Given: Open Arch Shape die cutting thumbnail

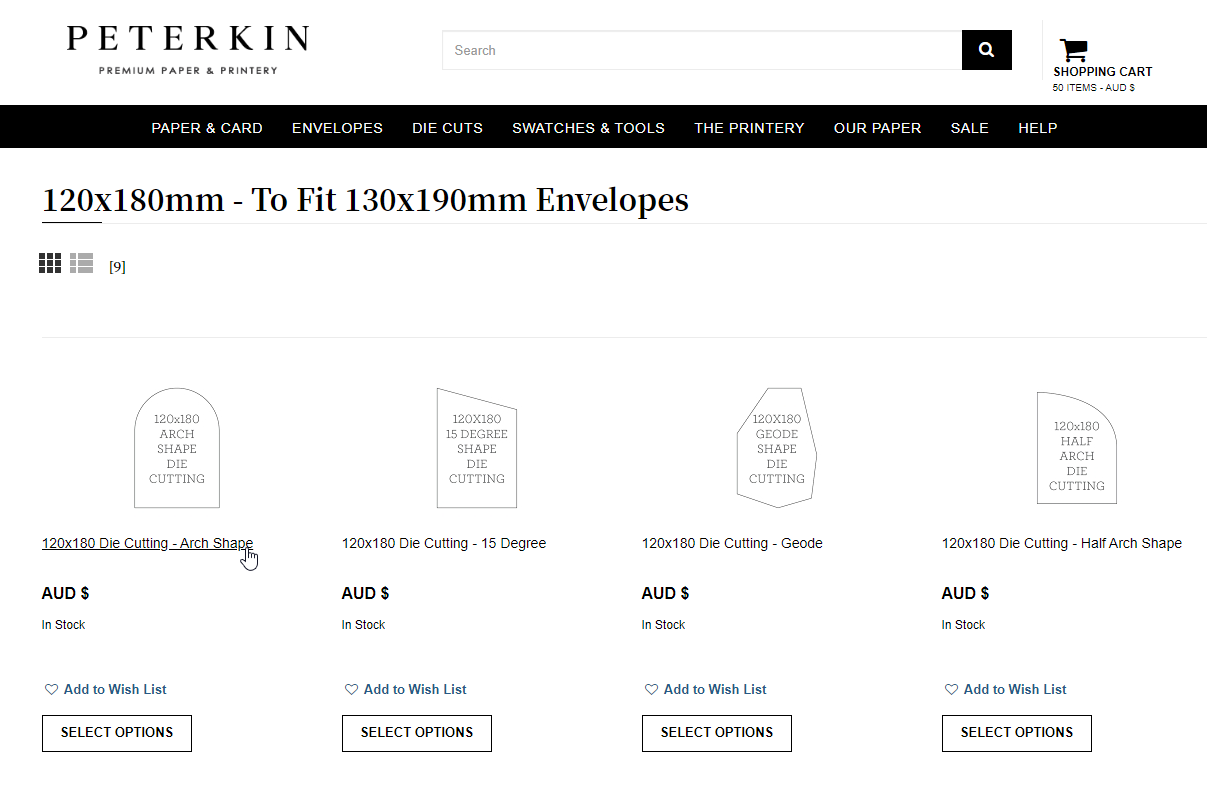Looking at the screenshot, I should tap(177, 448).
